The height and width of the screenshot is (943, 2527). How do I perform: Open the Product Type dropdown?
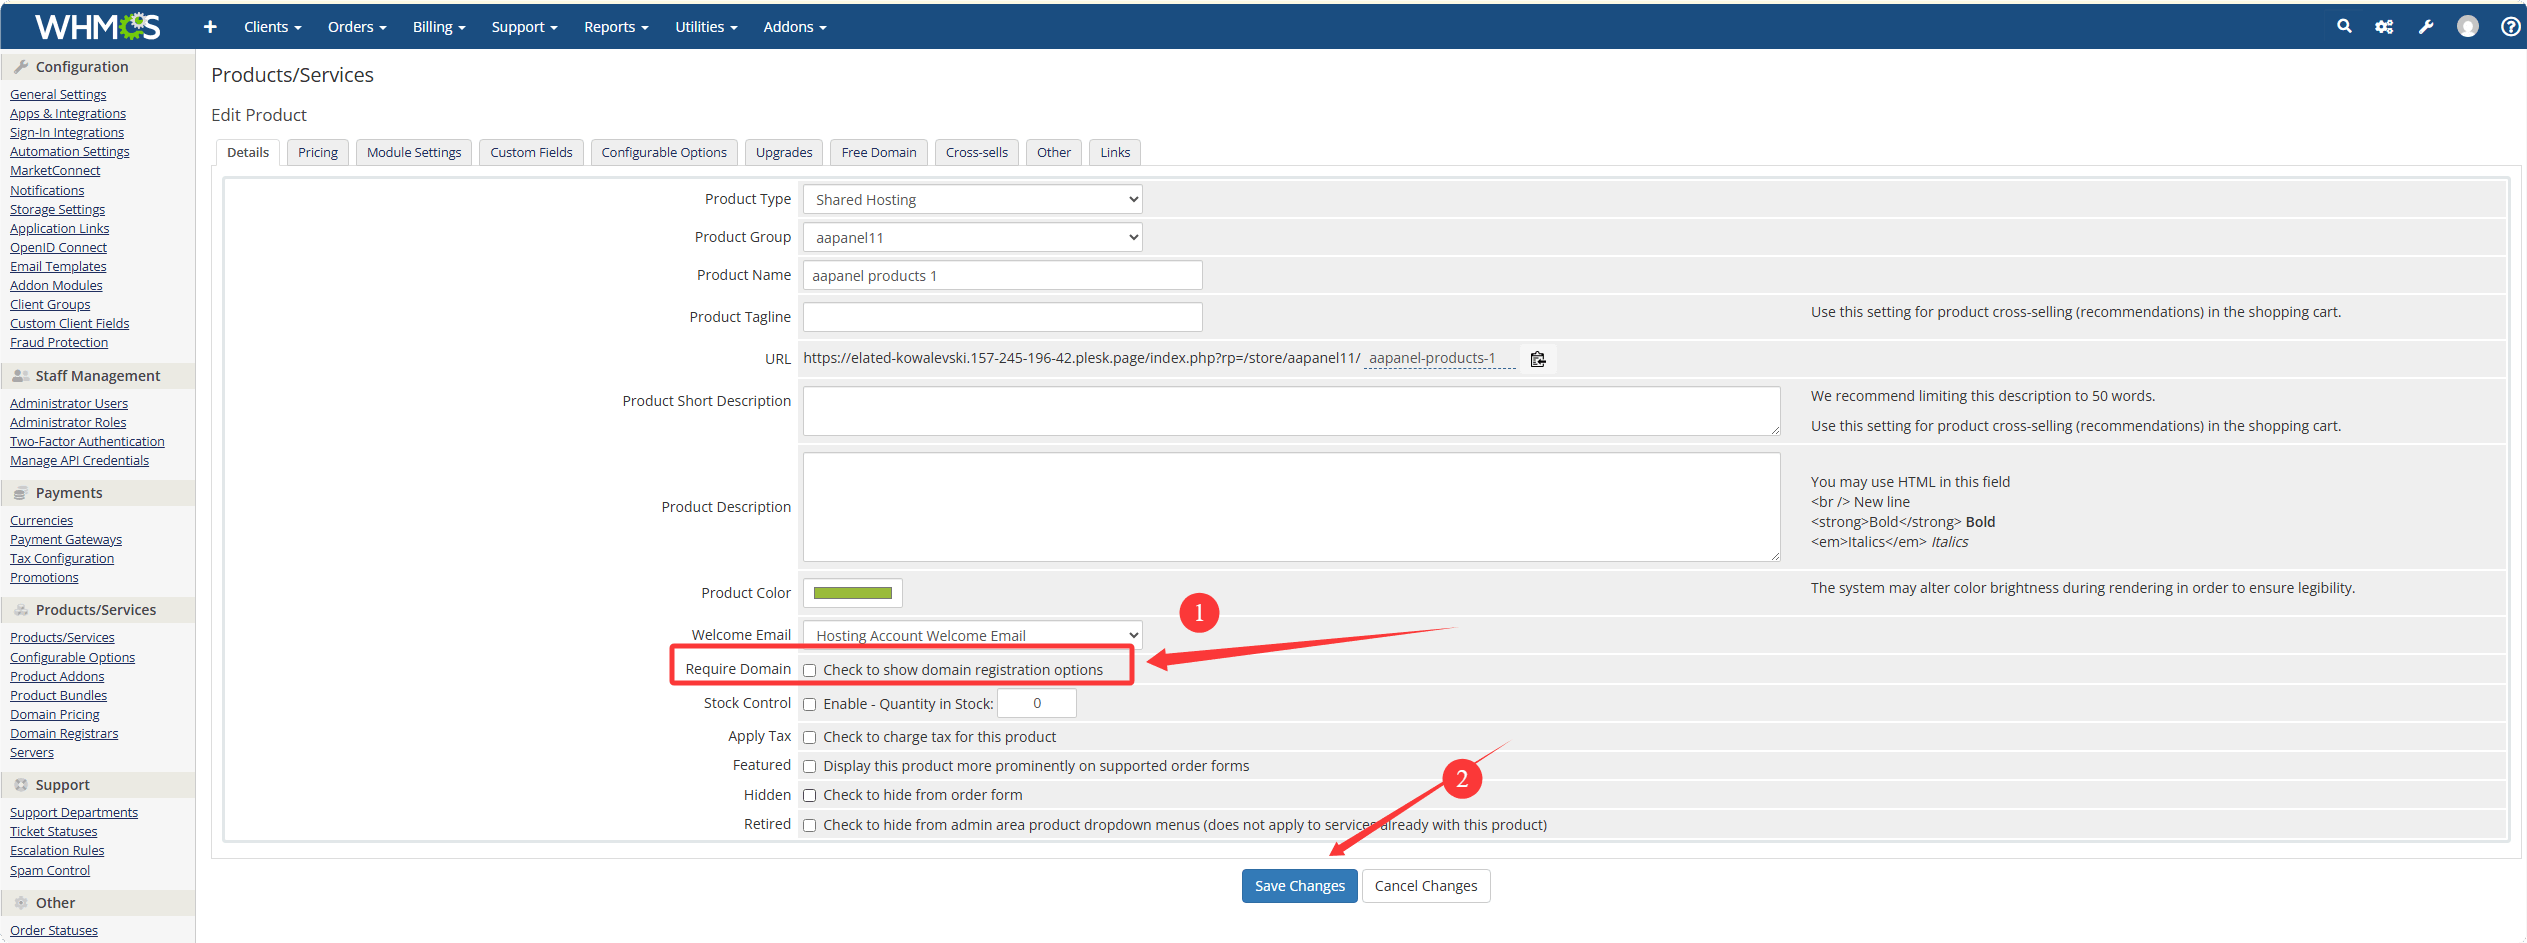click(972, 200)
